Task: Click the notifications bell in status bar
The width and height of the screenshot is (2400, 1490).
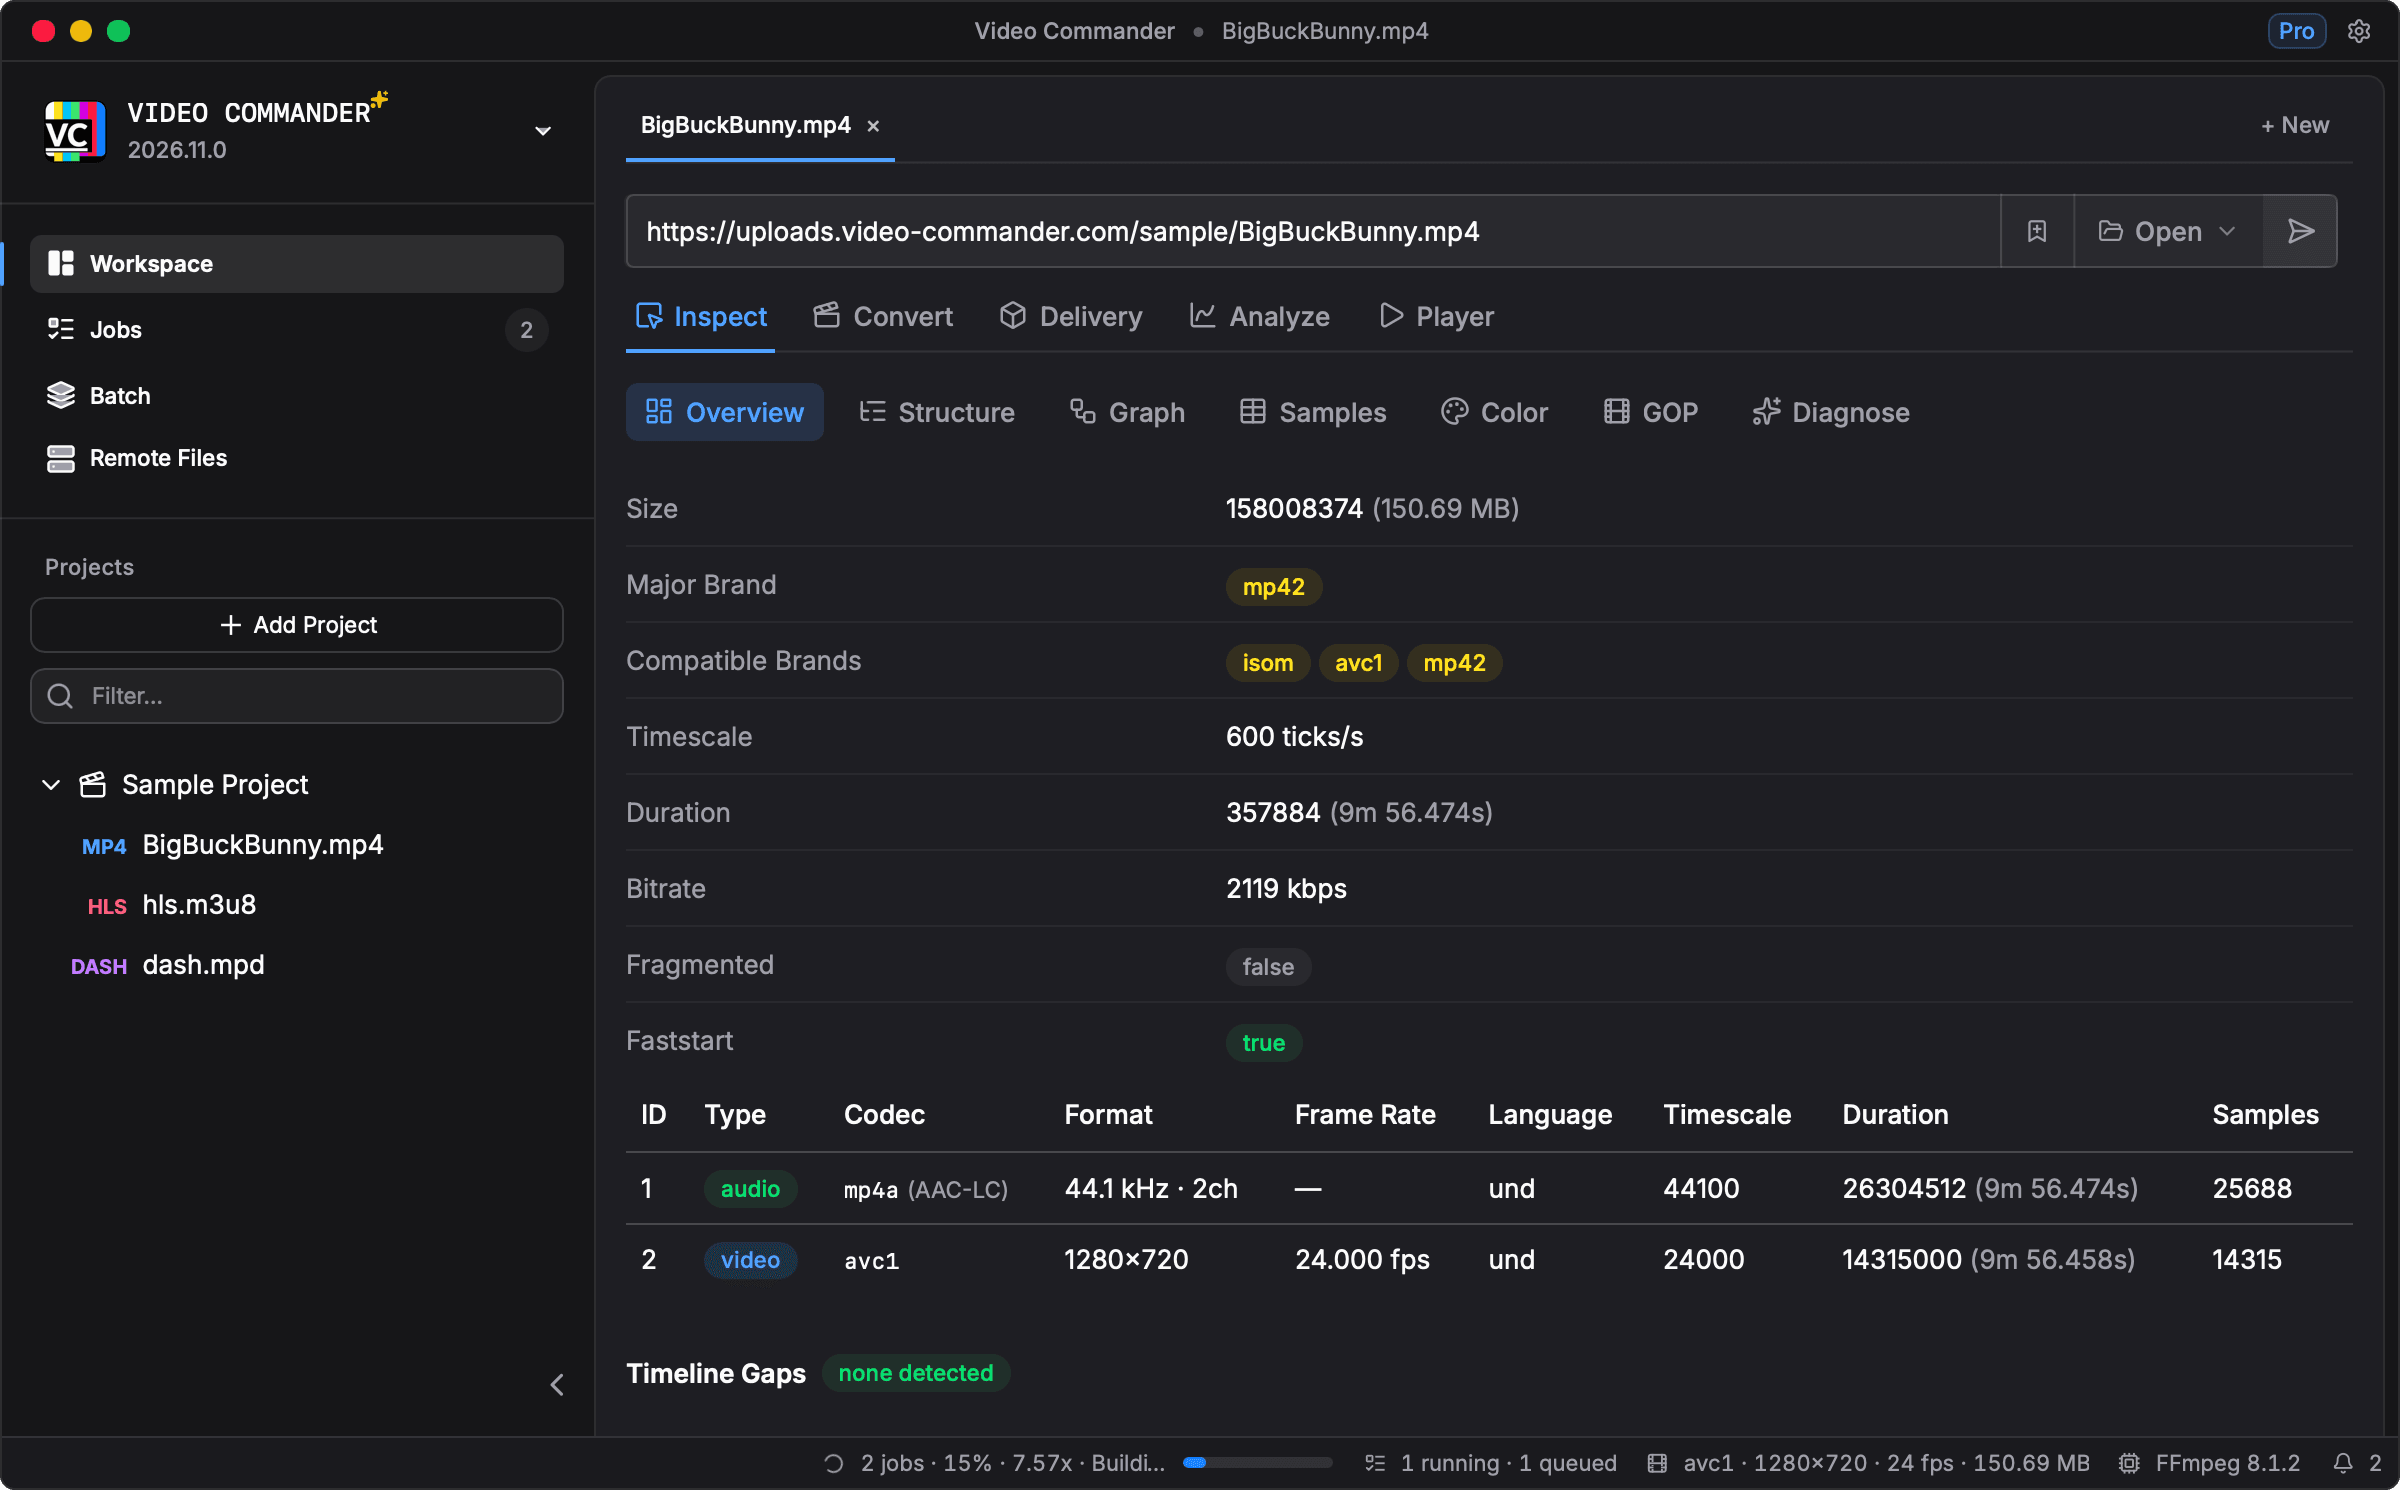Action: coord(2343,1463)
